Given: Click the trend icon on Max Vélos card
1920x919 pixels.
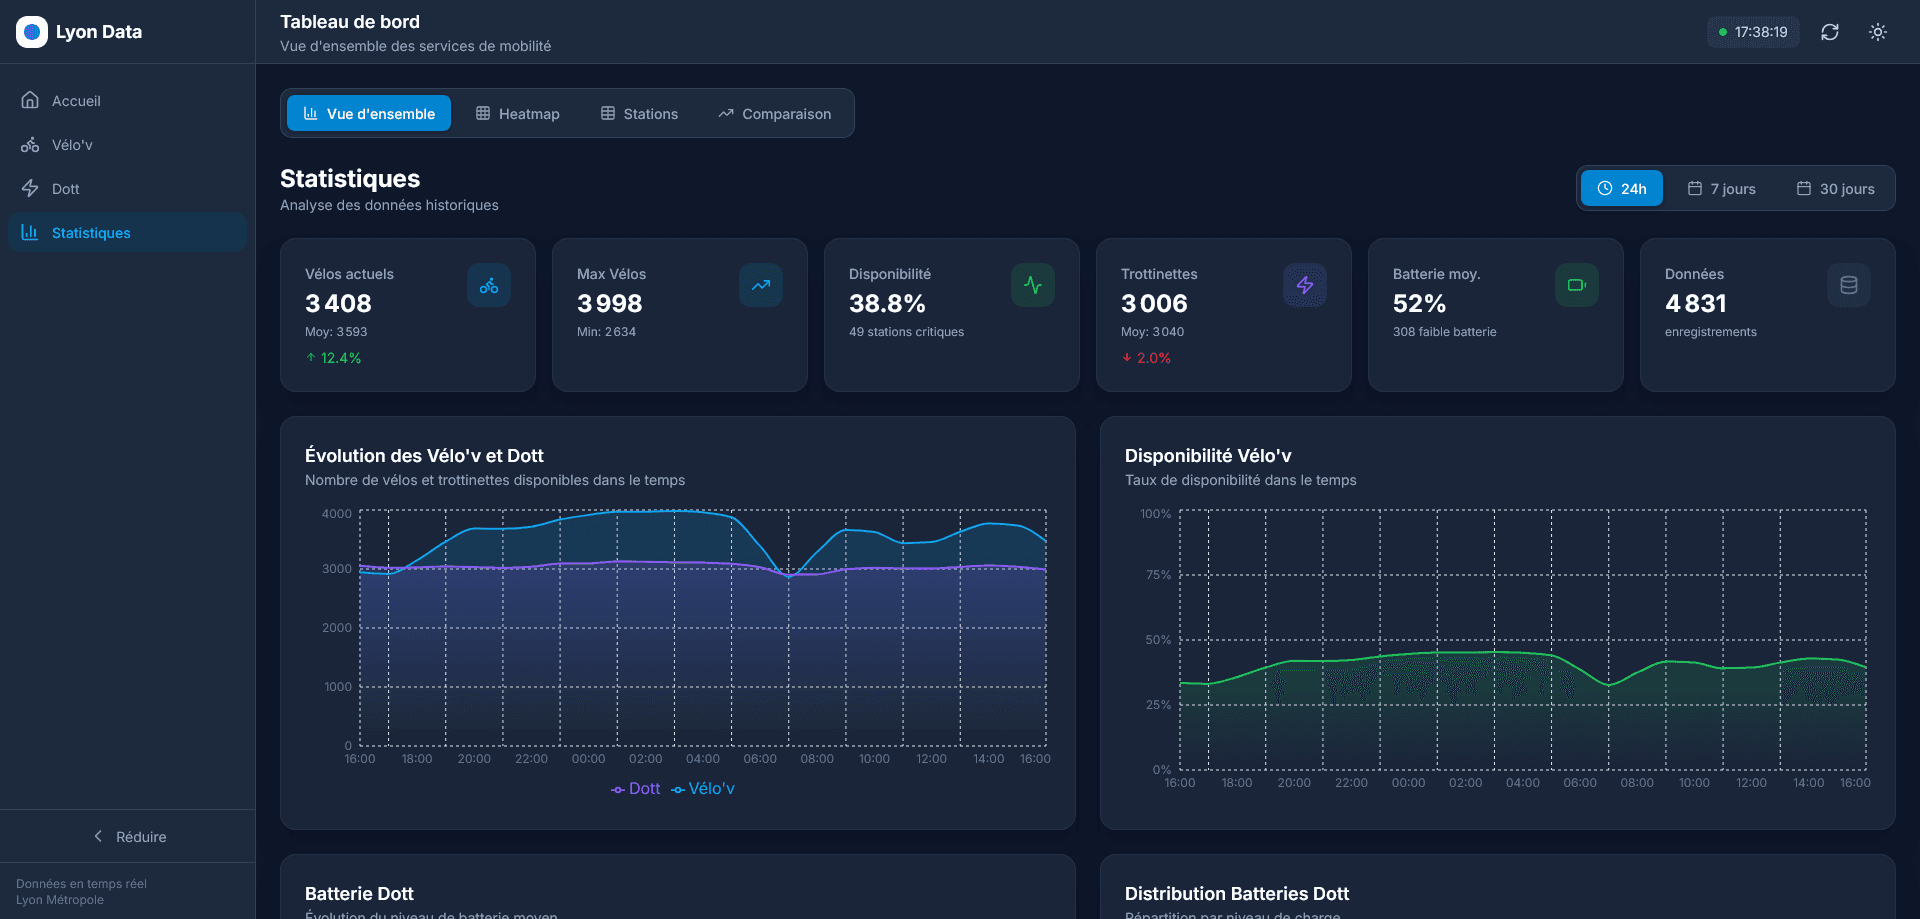Looking at the screenshot, I should point(760,285).
